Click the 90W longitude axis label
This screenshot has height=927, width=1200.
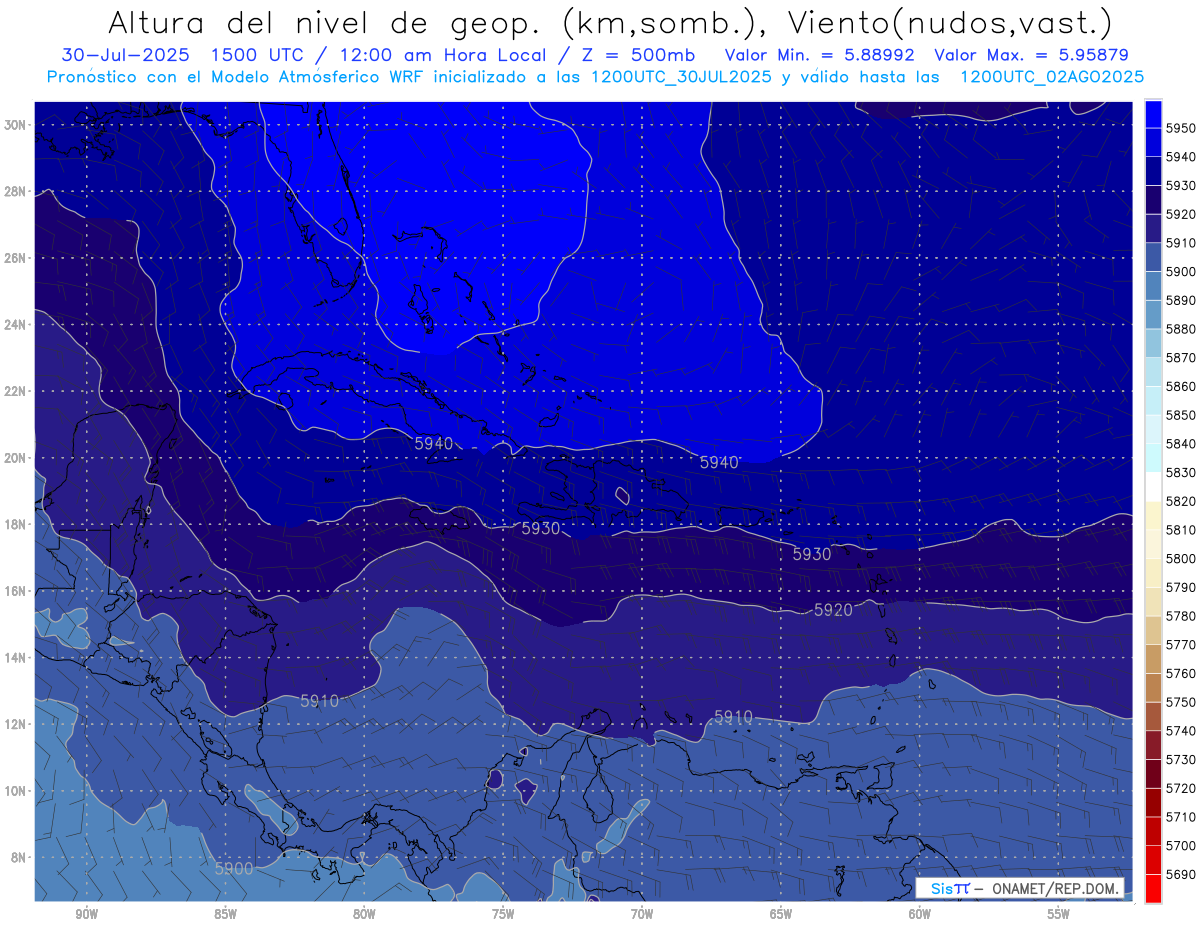point(86,914)
